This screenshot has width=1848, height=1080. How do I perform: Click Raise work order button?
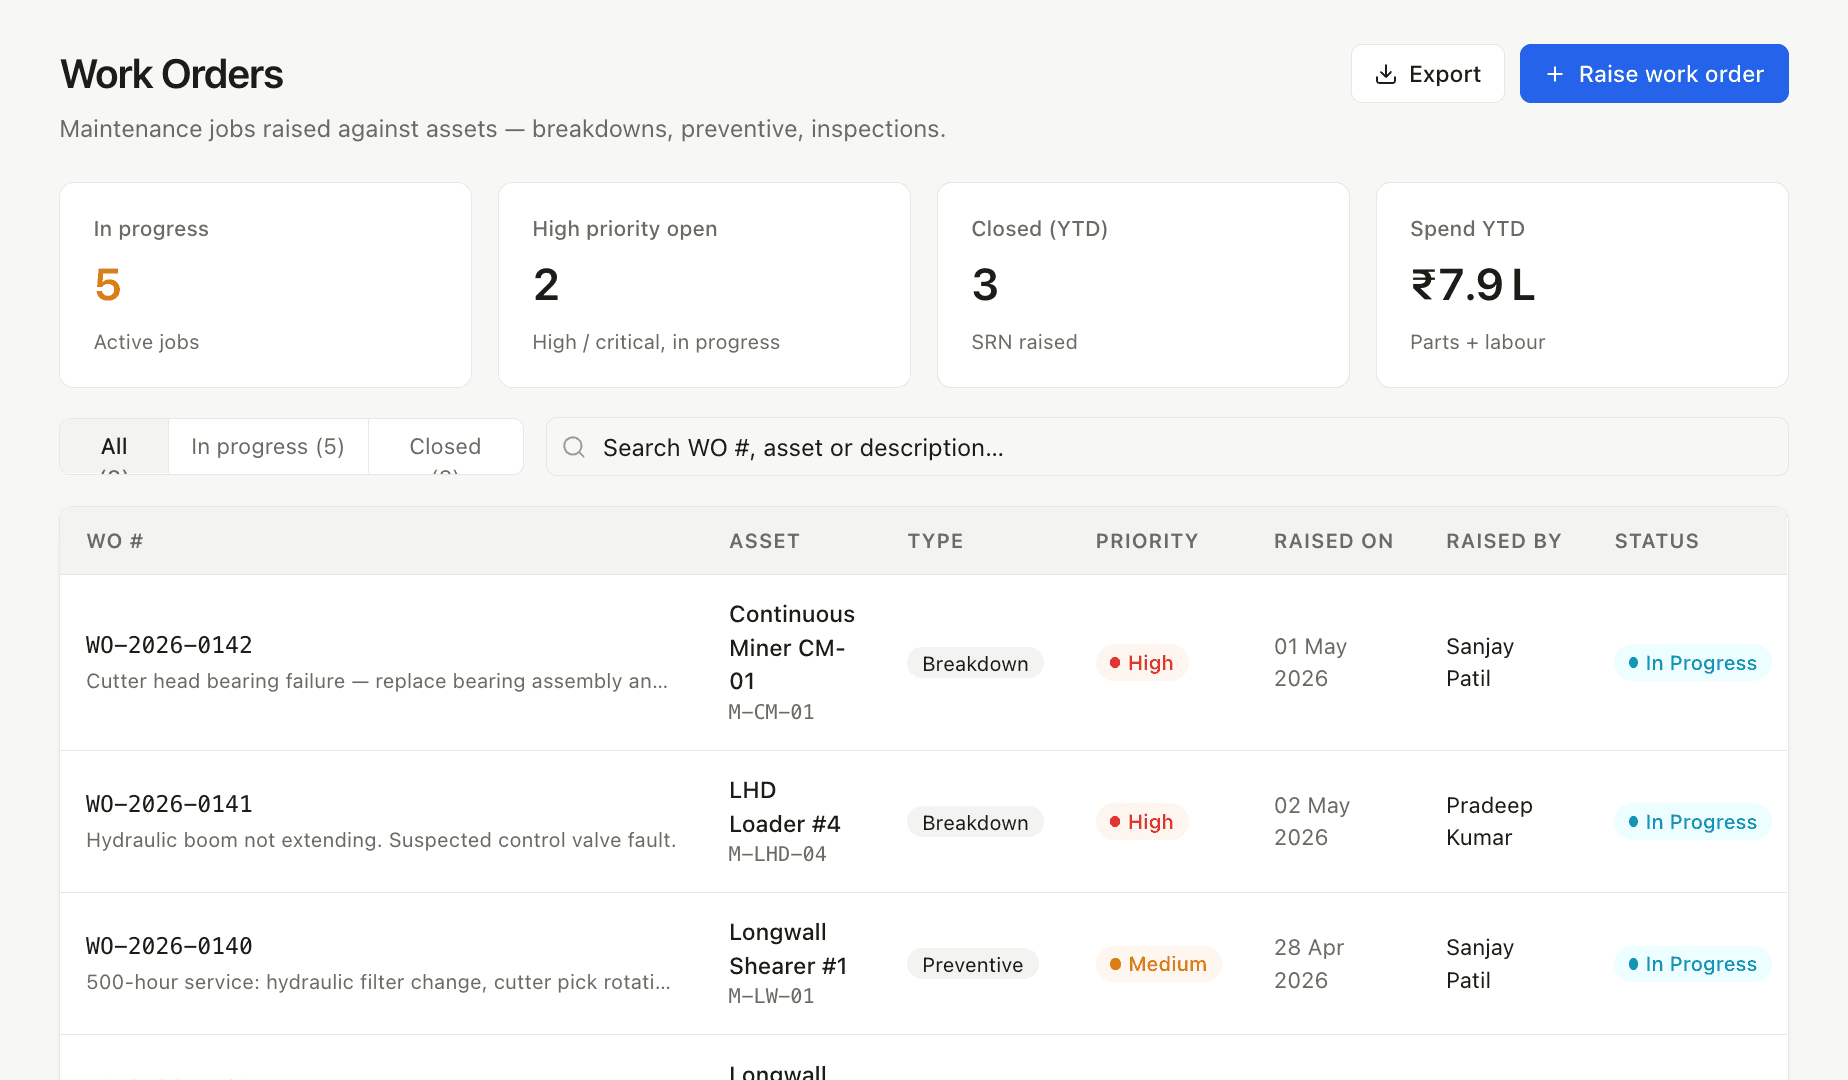pos(1654,74)
